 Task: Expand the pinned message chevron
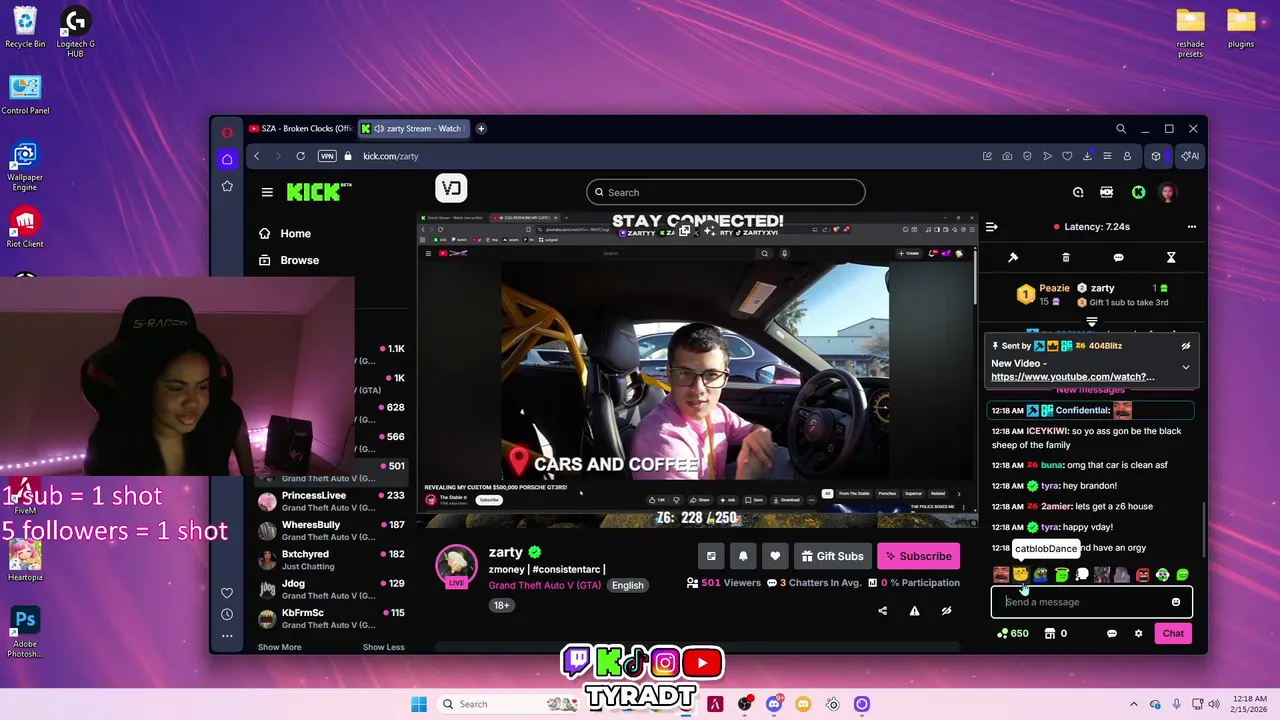(x=1186, y=367)
